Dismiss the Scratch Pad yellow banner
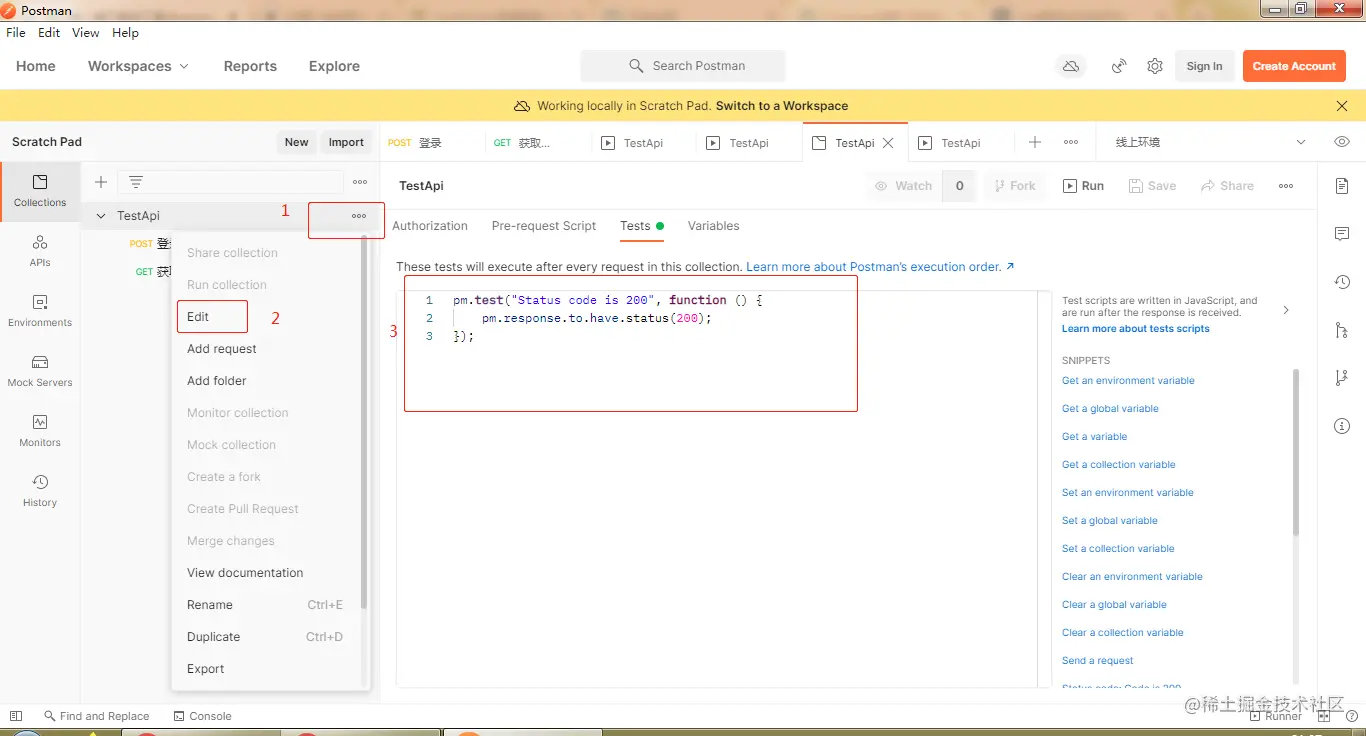 1342,106
